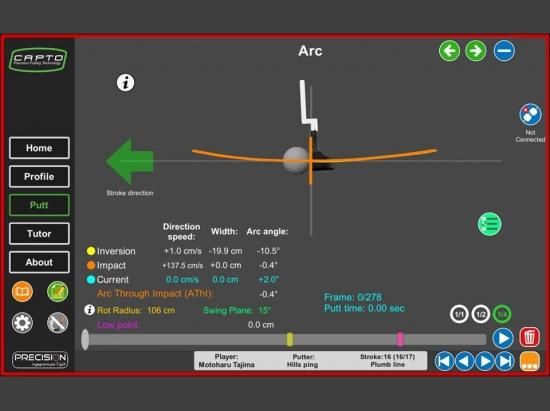This screenshot has height=411, width=550.
Task: Delete stroke with red trash icon
Action: (x=530, y=337)
